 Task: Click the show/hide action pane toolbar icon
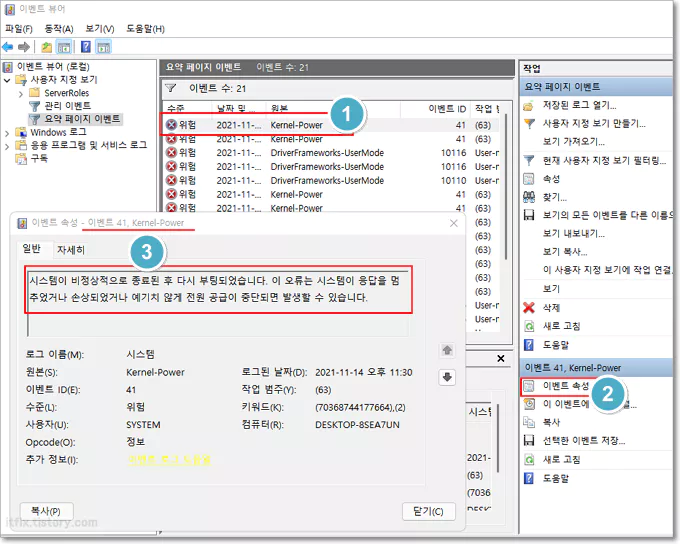(104, 47)
